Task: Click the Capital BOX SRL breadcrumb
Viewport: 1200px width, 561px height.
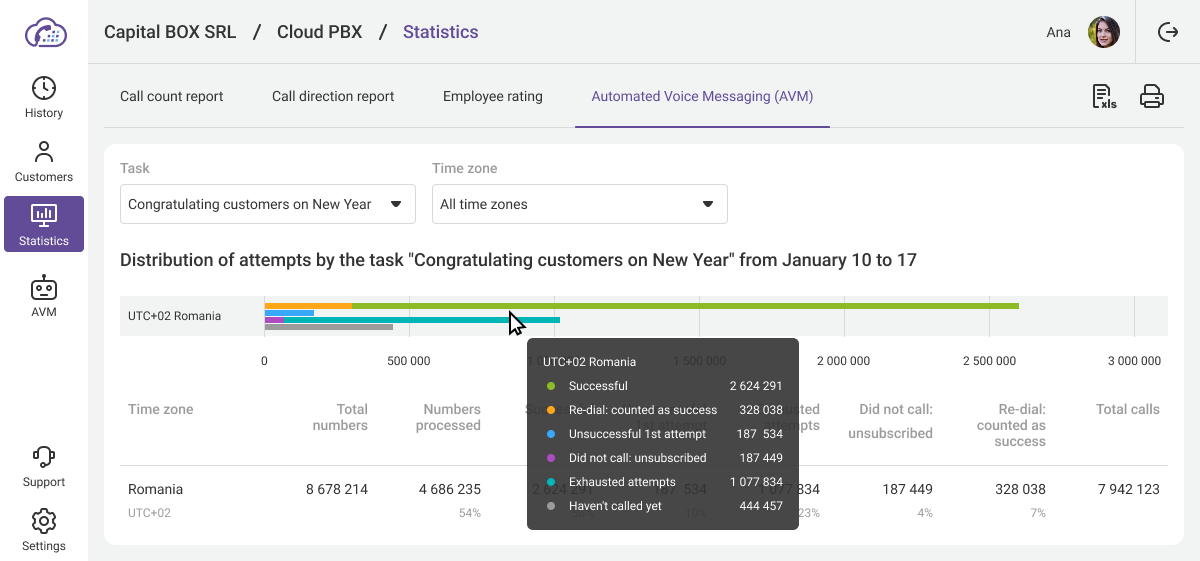Action: click(x=170, y=32)
